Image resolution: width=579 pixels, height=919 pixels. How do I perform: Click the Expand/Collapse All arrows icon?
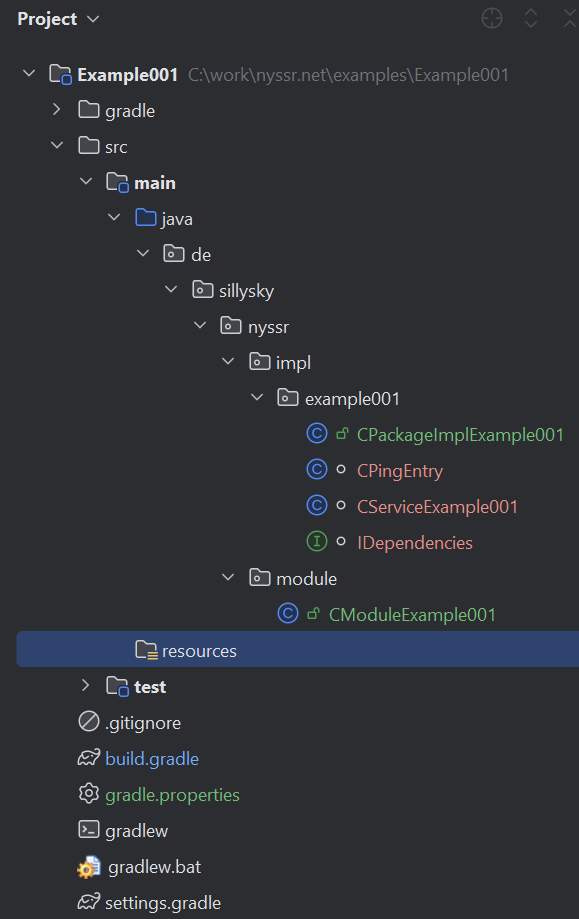[531, 18]
